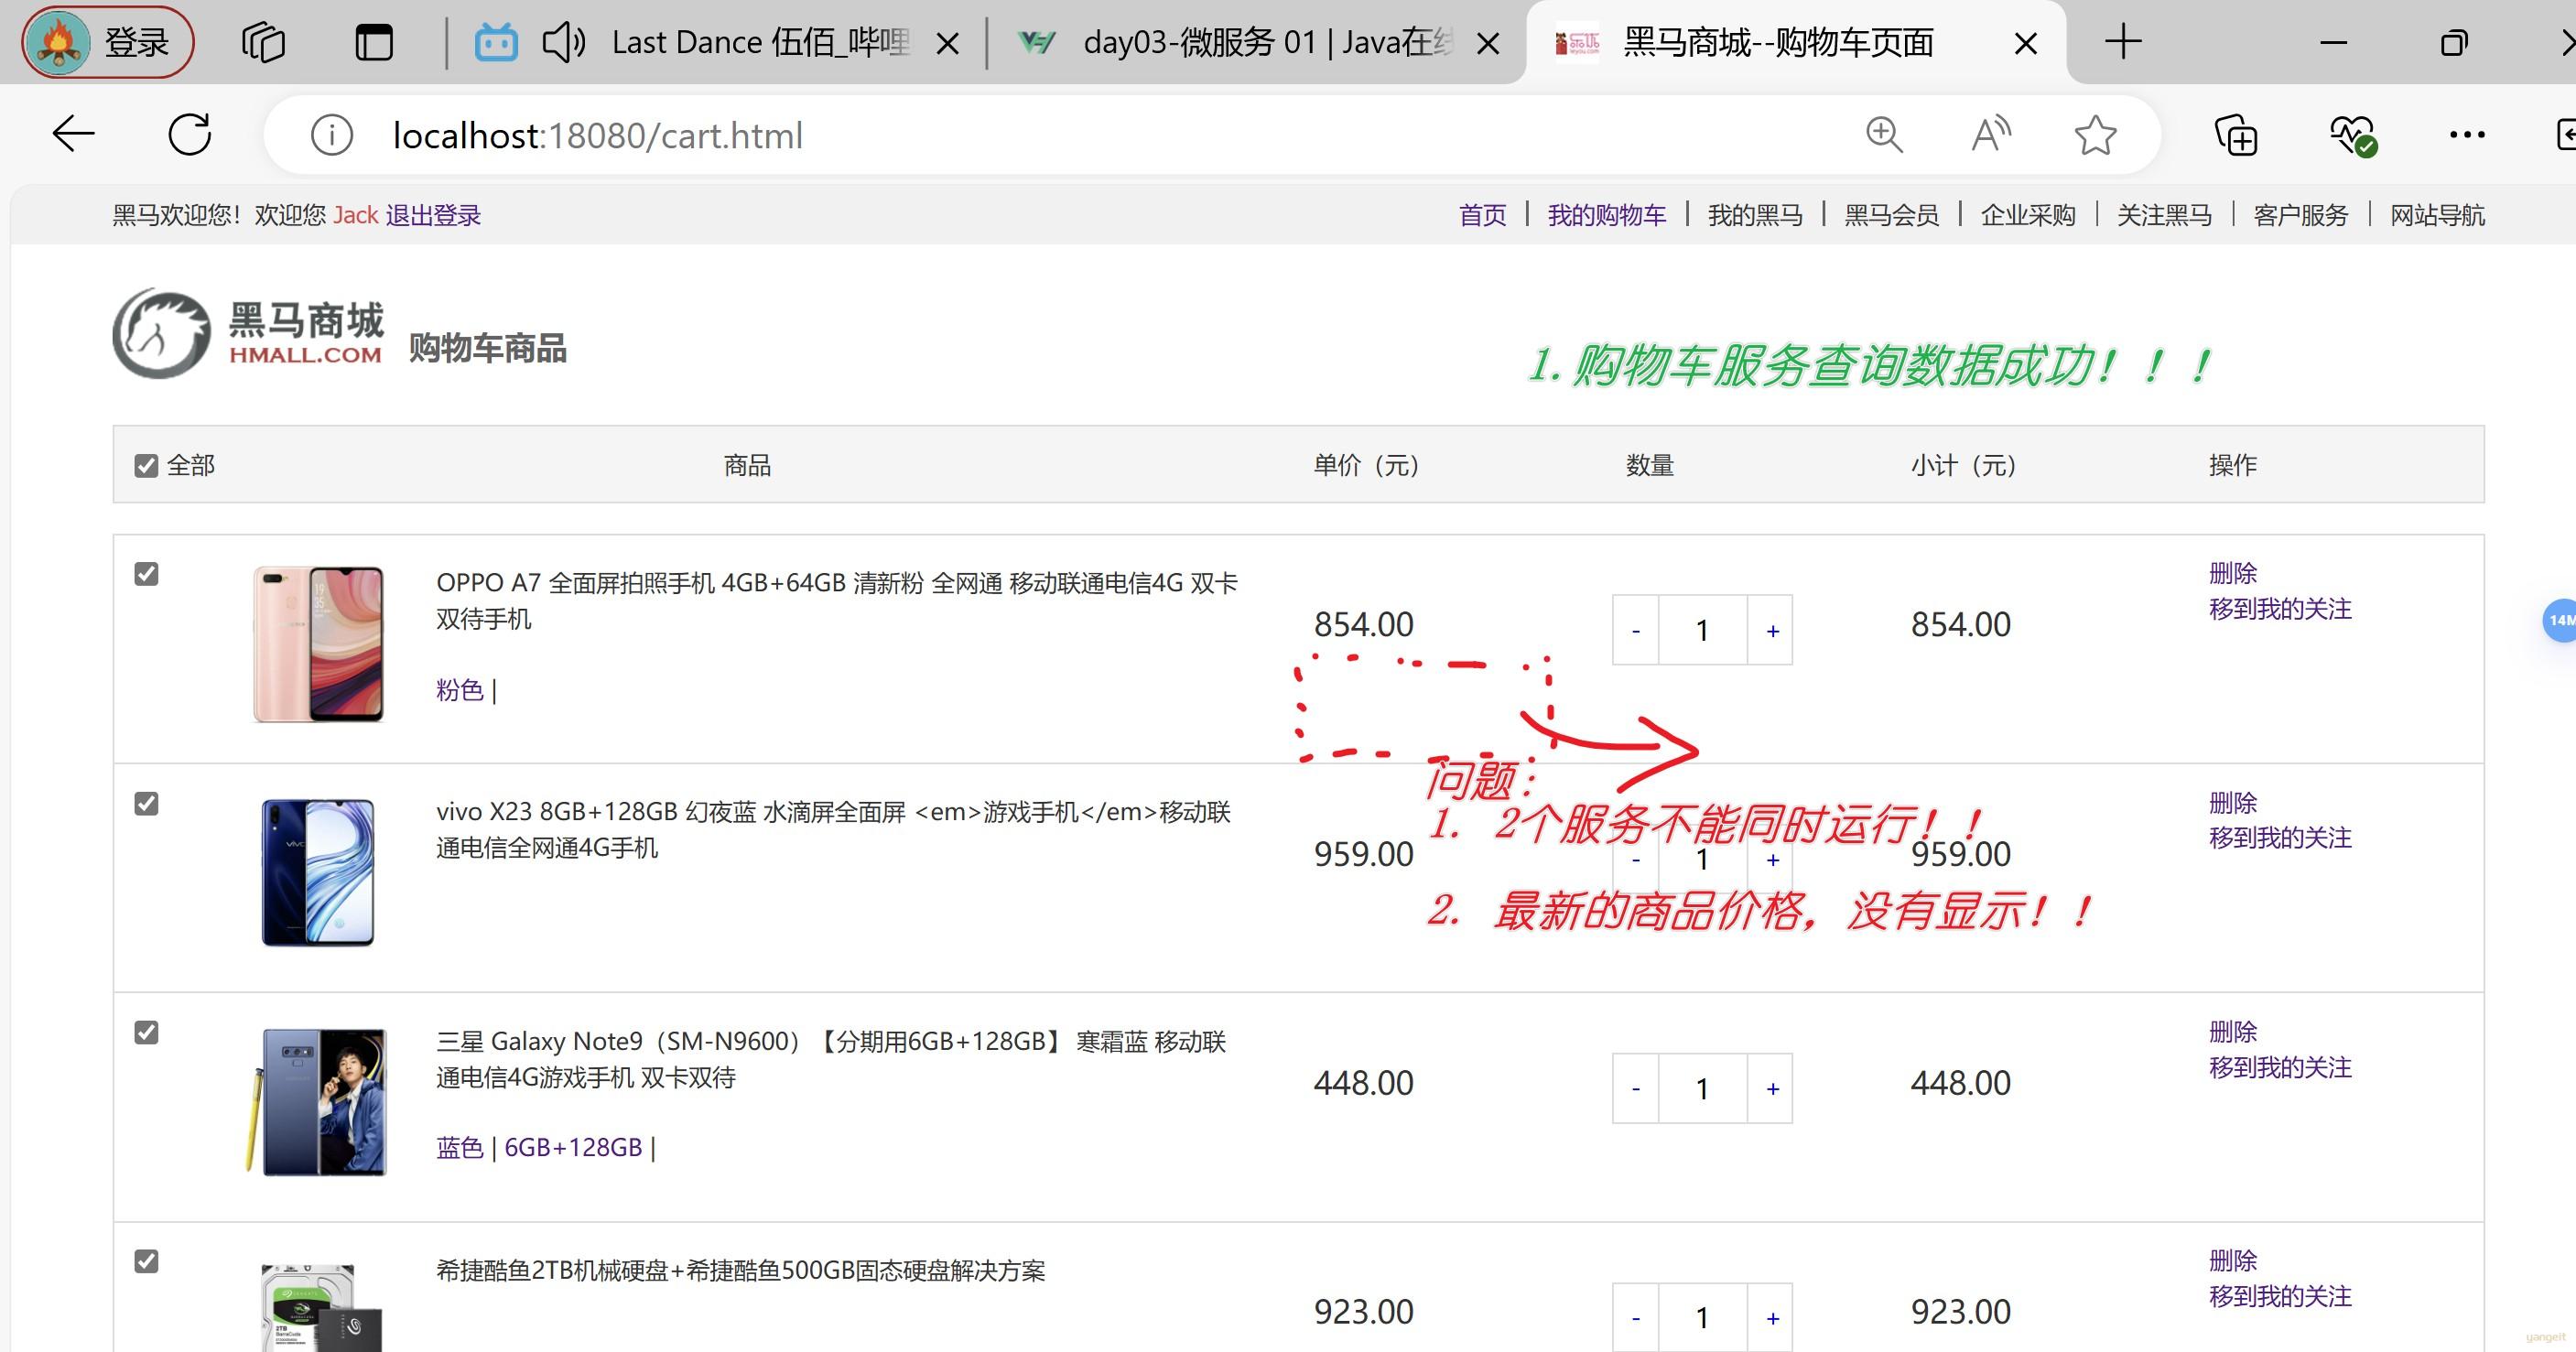
Task: Delete the OPPO A7 cart item
Action: coord(2232,573)
